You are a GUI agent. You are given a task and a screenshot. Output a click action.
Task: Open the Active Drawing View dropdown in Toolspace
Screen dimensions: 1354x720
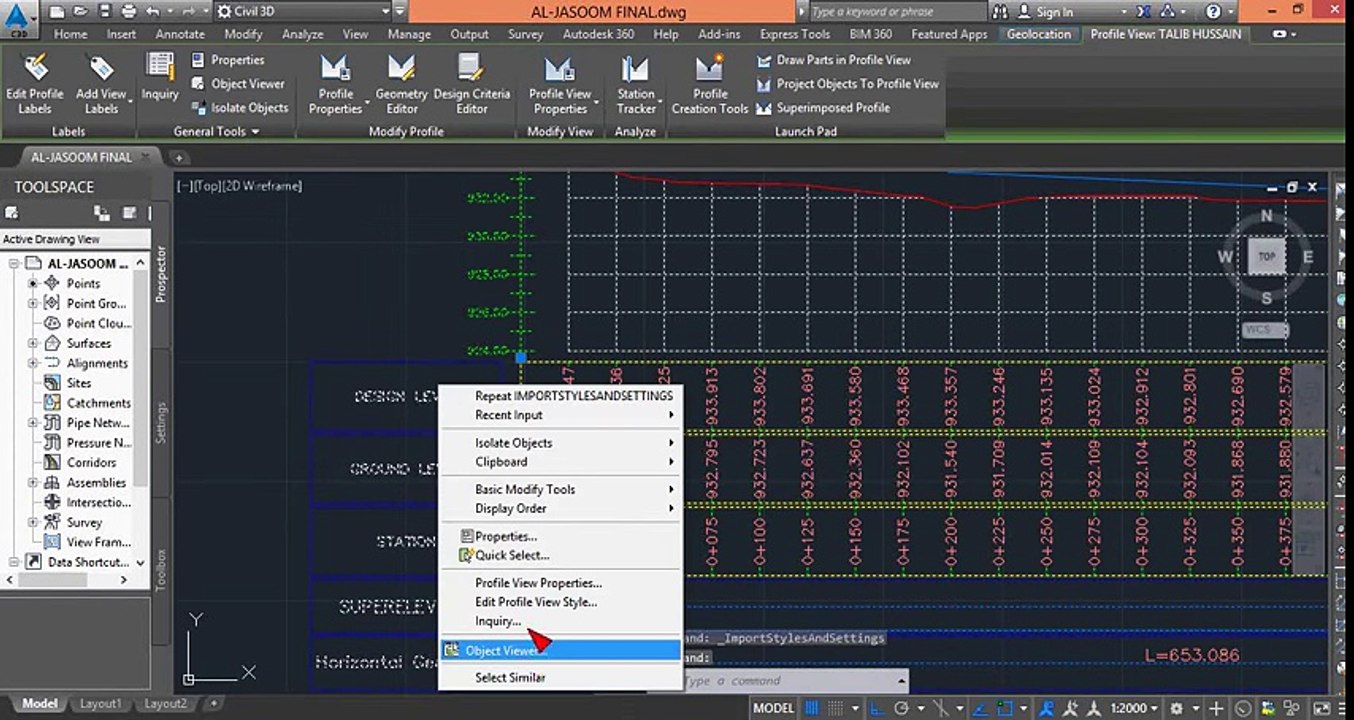click(x=75, y=239)
